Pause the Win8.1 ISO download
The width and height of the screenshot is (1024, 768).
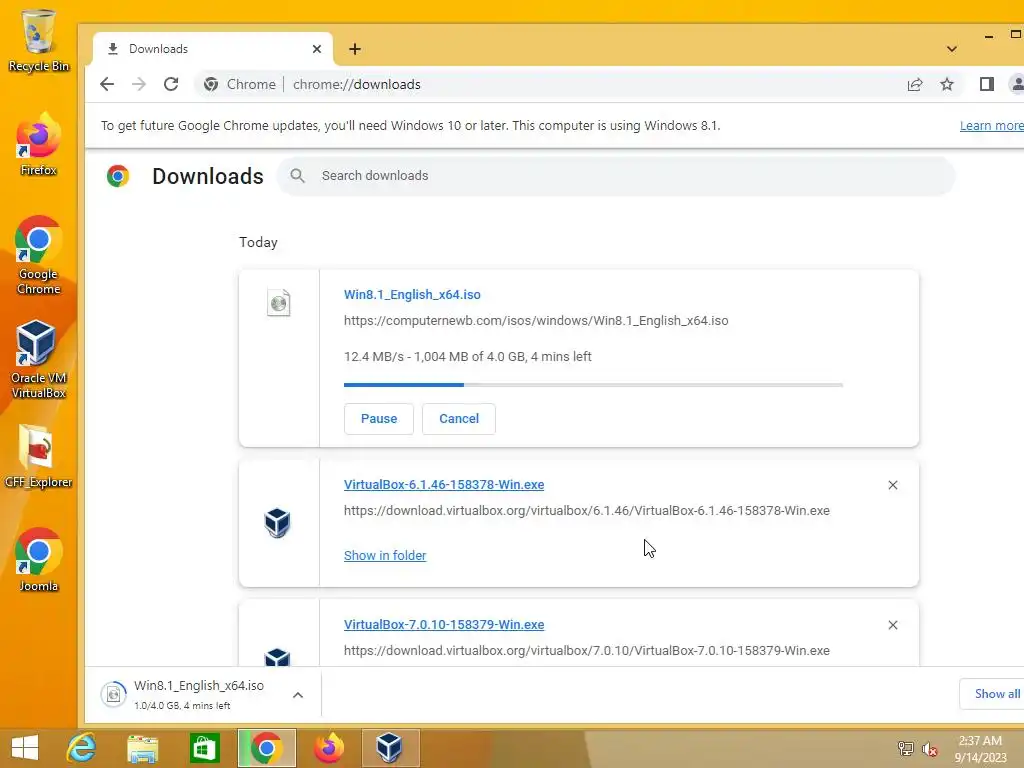point(379,419)
